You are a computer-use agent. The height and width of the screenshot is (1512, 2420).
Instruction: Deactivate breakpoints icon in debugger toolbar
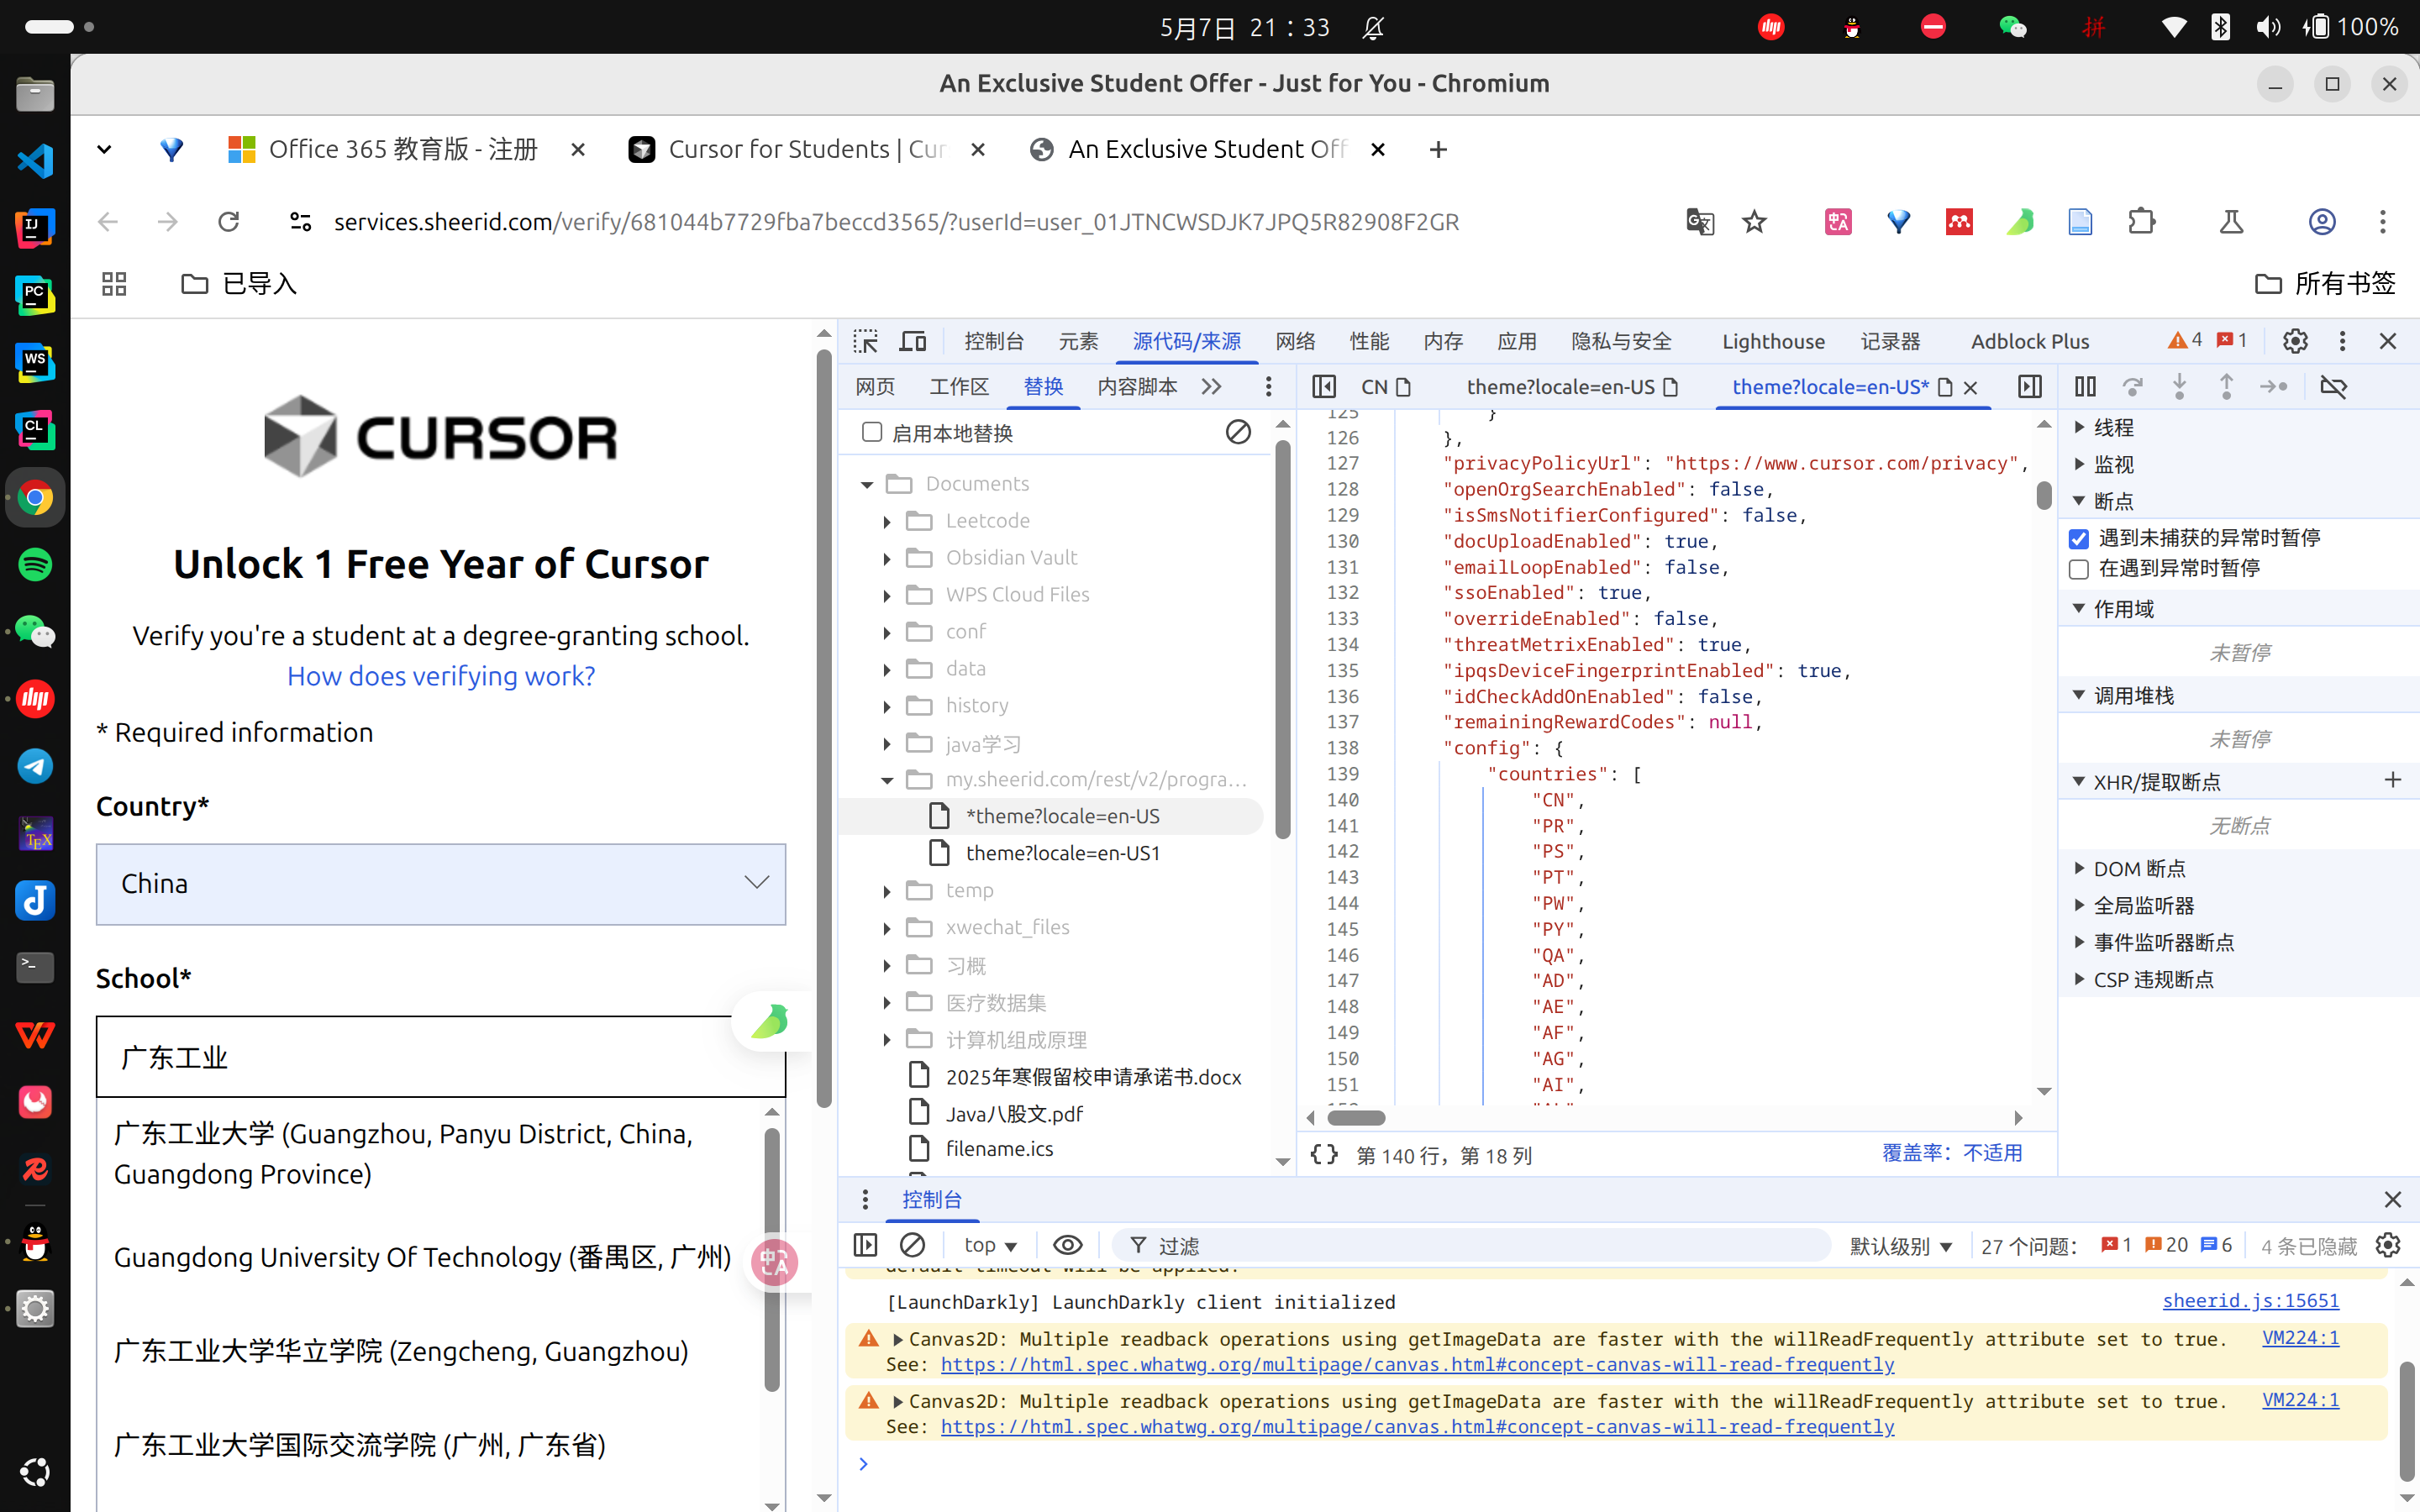point(2333,386)
